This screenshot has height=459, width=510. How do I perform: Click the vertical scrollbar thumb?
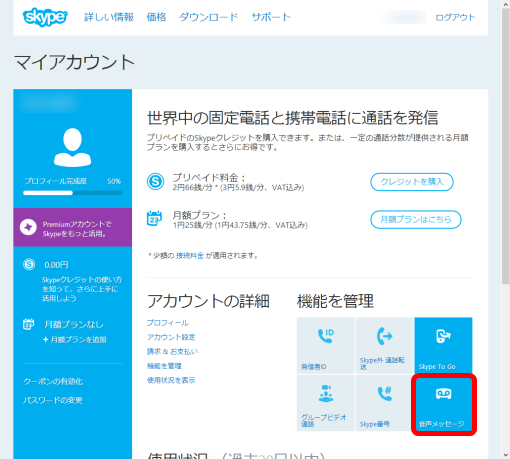coord(506,146)
